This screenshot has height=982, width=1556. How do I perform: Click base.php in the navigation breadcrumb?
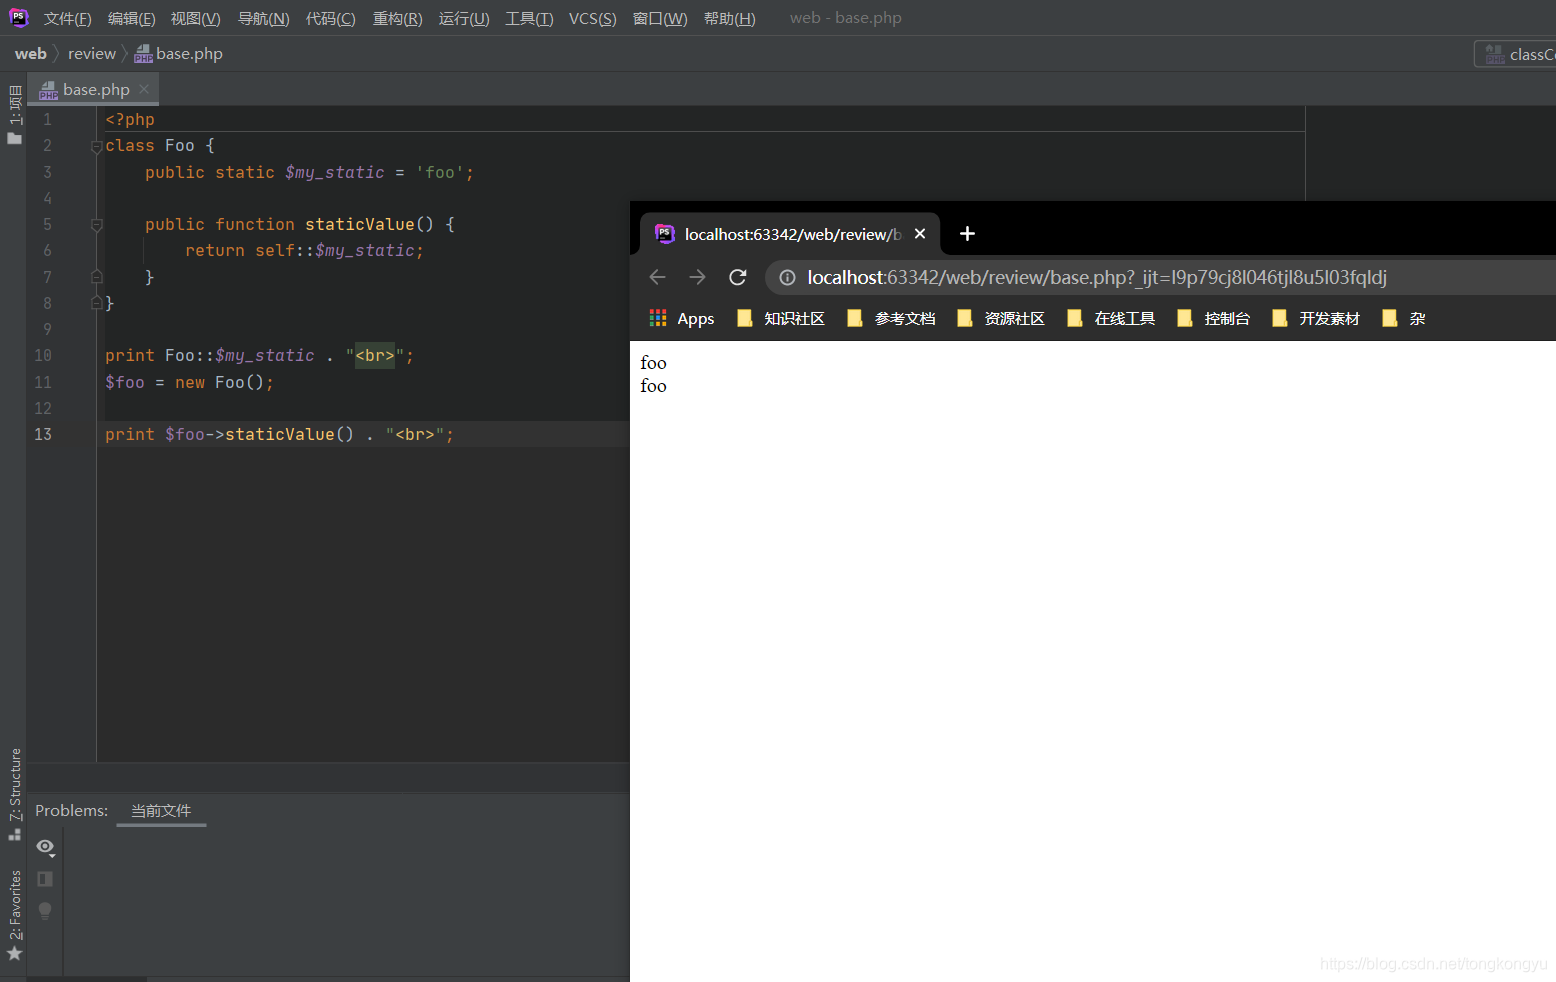179,53
